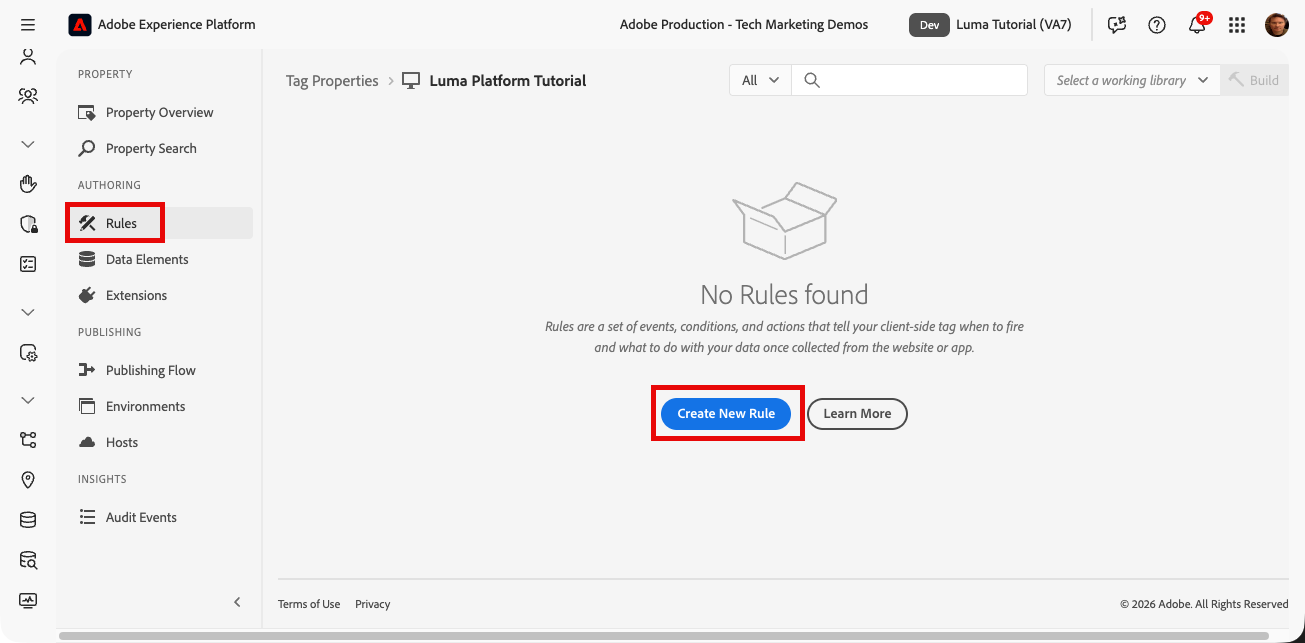This screenshot has width=1305, height=643.
Task: Open Property Overview
Action: (x=159, y=112)
